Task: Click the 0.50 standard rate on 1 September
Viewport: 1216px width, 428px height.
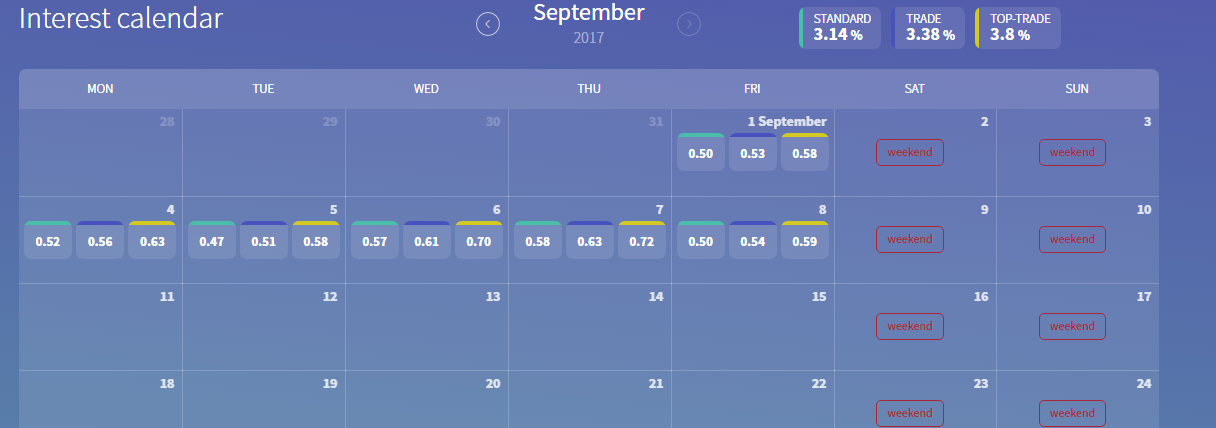Action: 700,153
